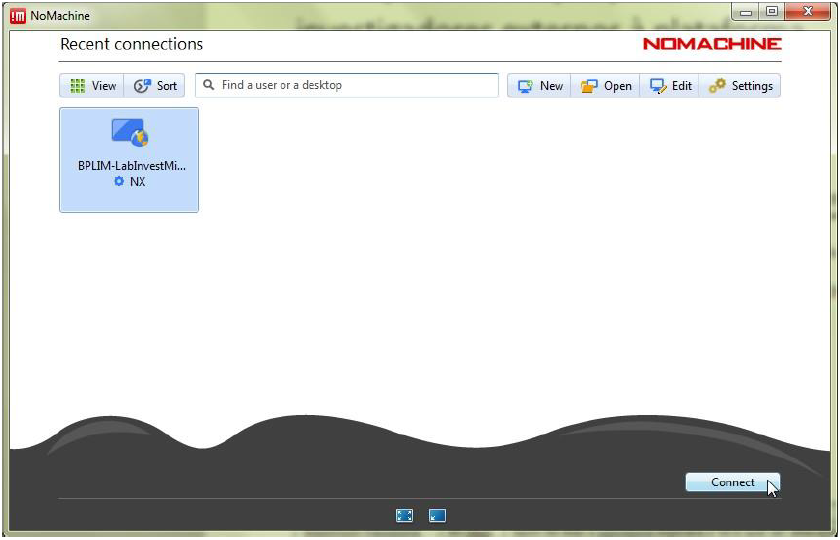The image size is (840, 540).
Task: Click the gear icon beside NX
Action: [x=119, y=182]
